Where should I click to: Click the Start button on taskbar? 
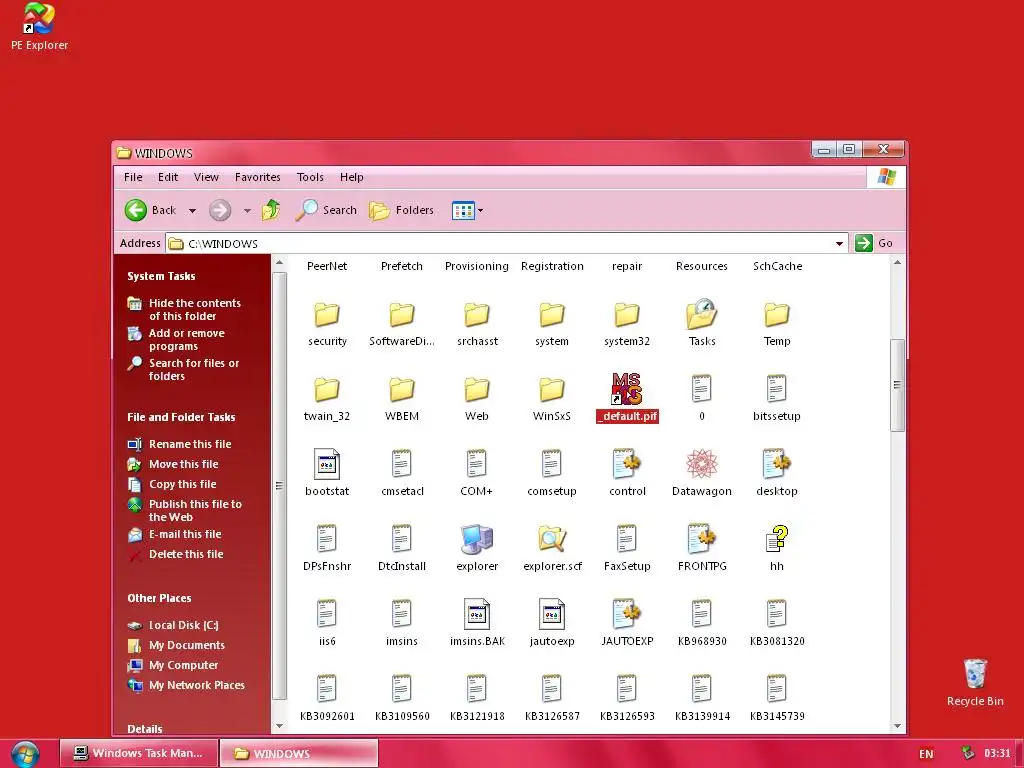click(x=25, y=754)
